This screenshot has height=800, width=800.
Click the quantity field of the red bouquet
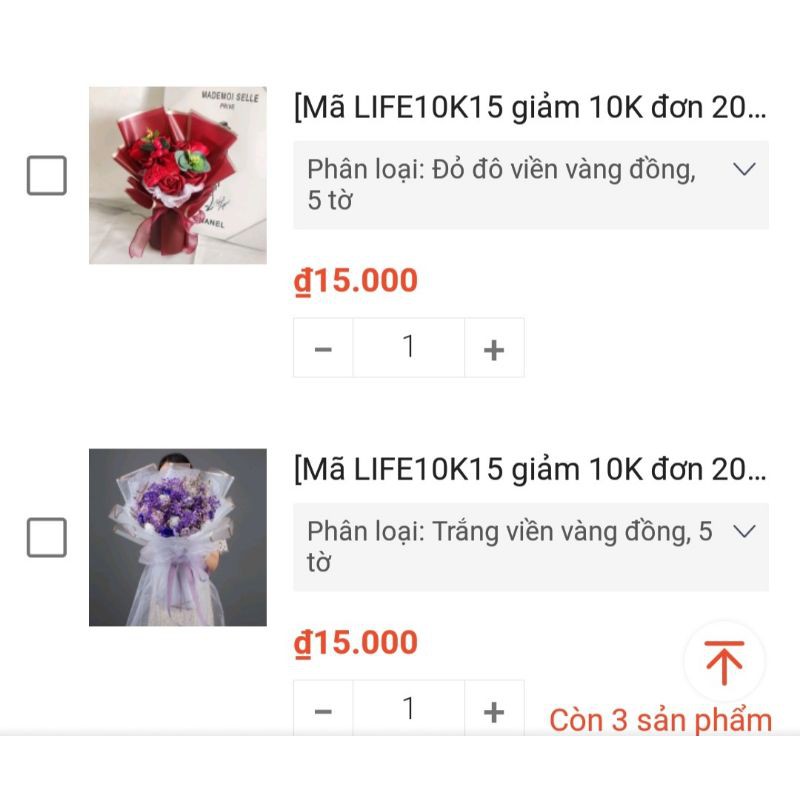click(x=408, y=348)
